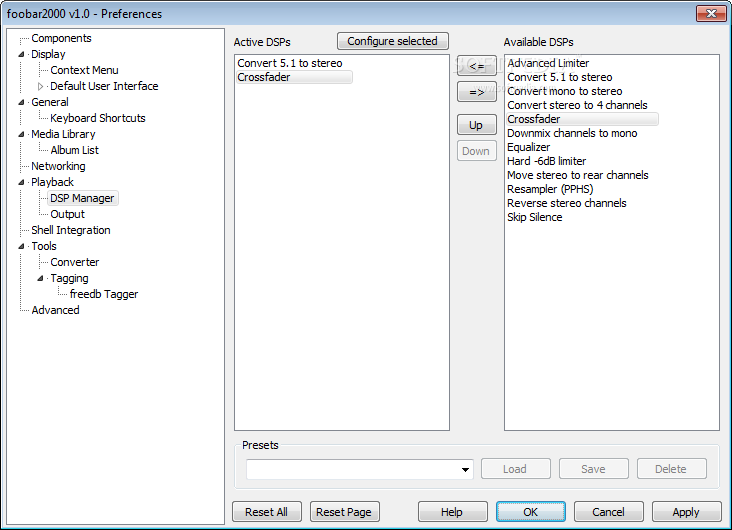Click the Delete preset button

click(x=671, y=469)
